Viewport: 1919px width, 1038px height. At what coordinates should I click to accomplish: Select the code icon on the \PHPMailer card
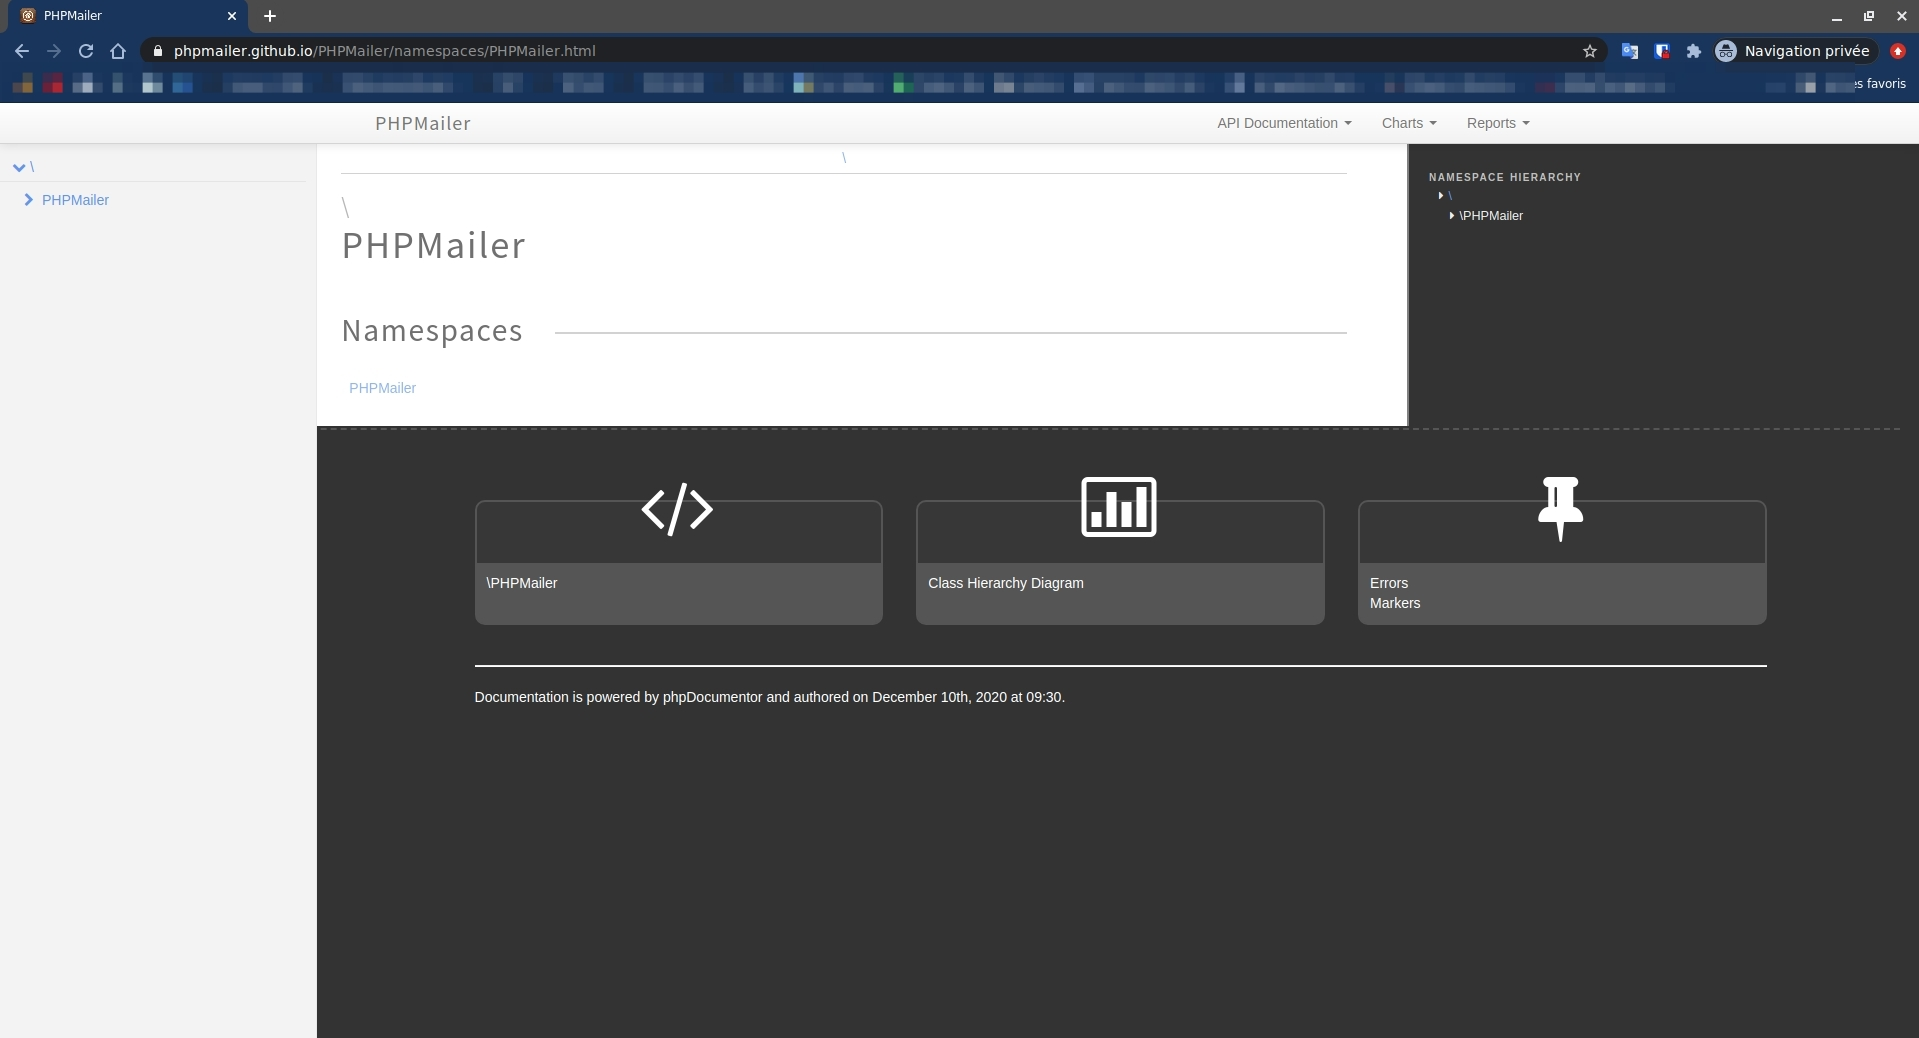(x=677, y=510)
